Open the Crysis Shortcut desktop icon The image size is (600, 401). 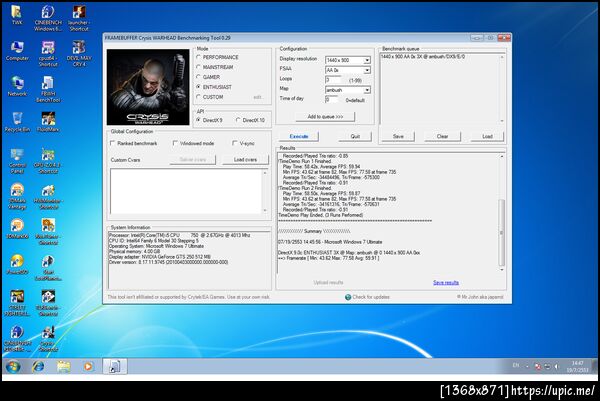[48, 339]
